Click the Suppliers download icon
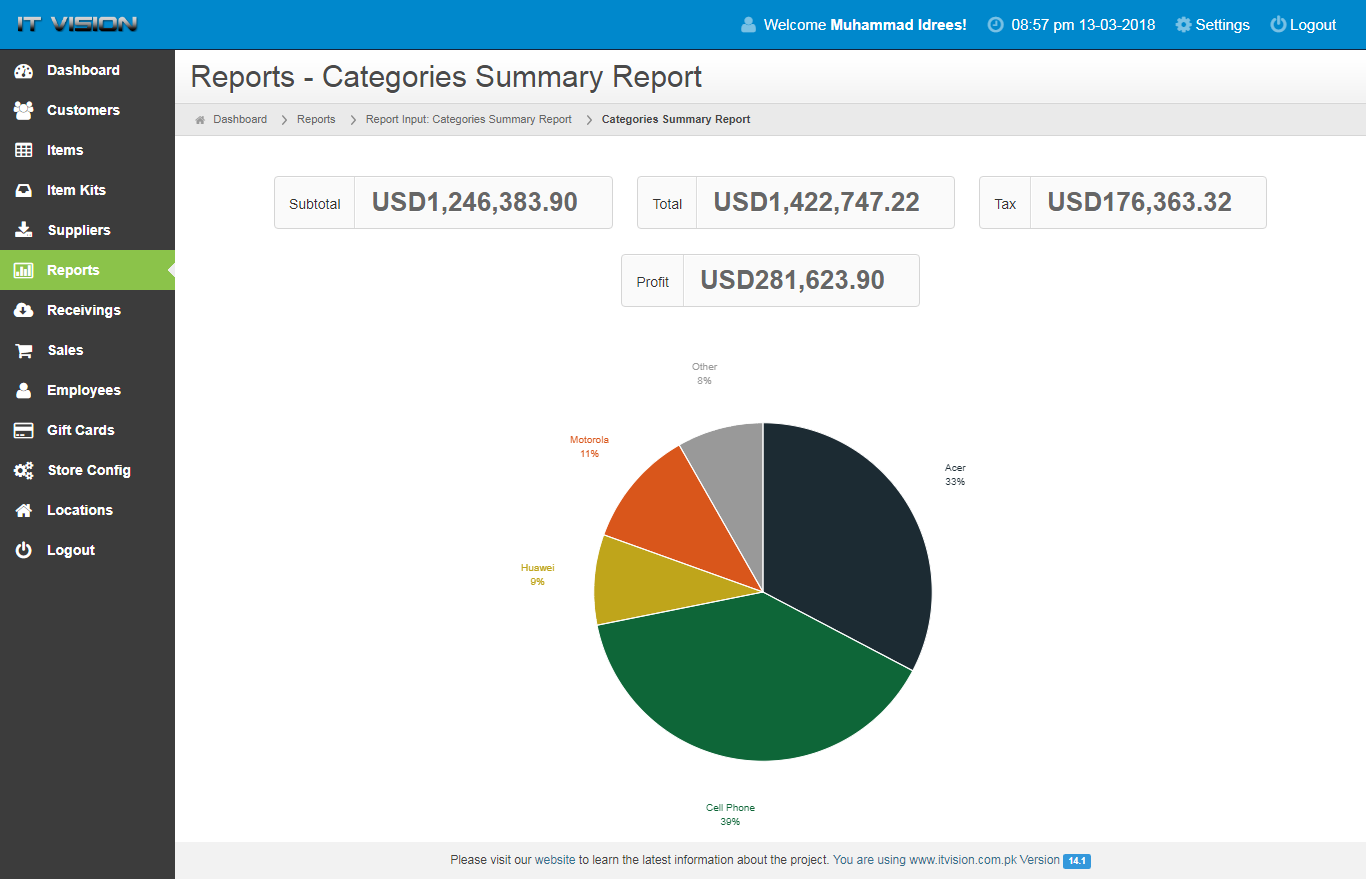This screenshot has width=1366, height=879. click(x=24, y=231)
